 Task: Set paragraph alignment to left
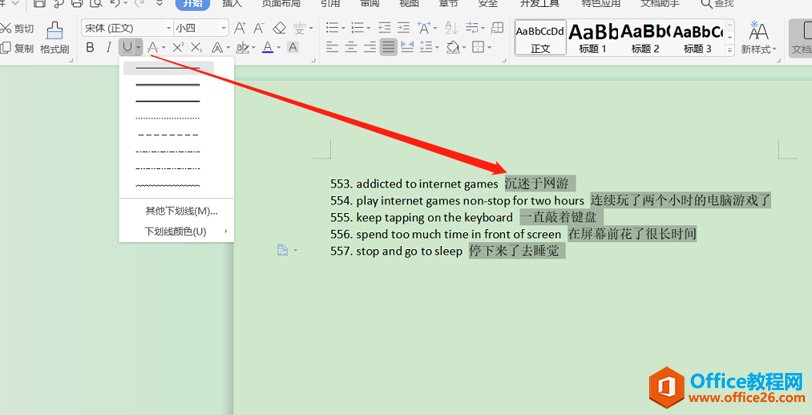point(332,48)
